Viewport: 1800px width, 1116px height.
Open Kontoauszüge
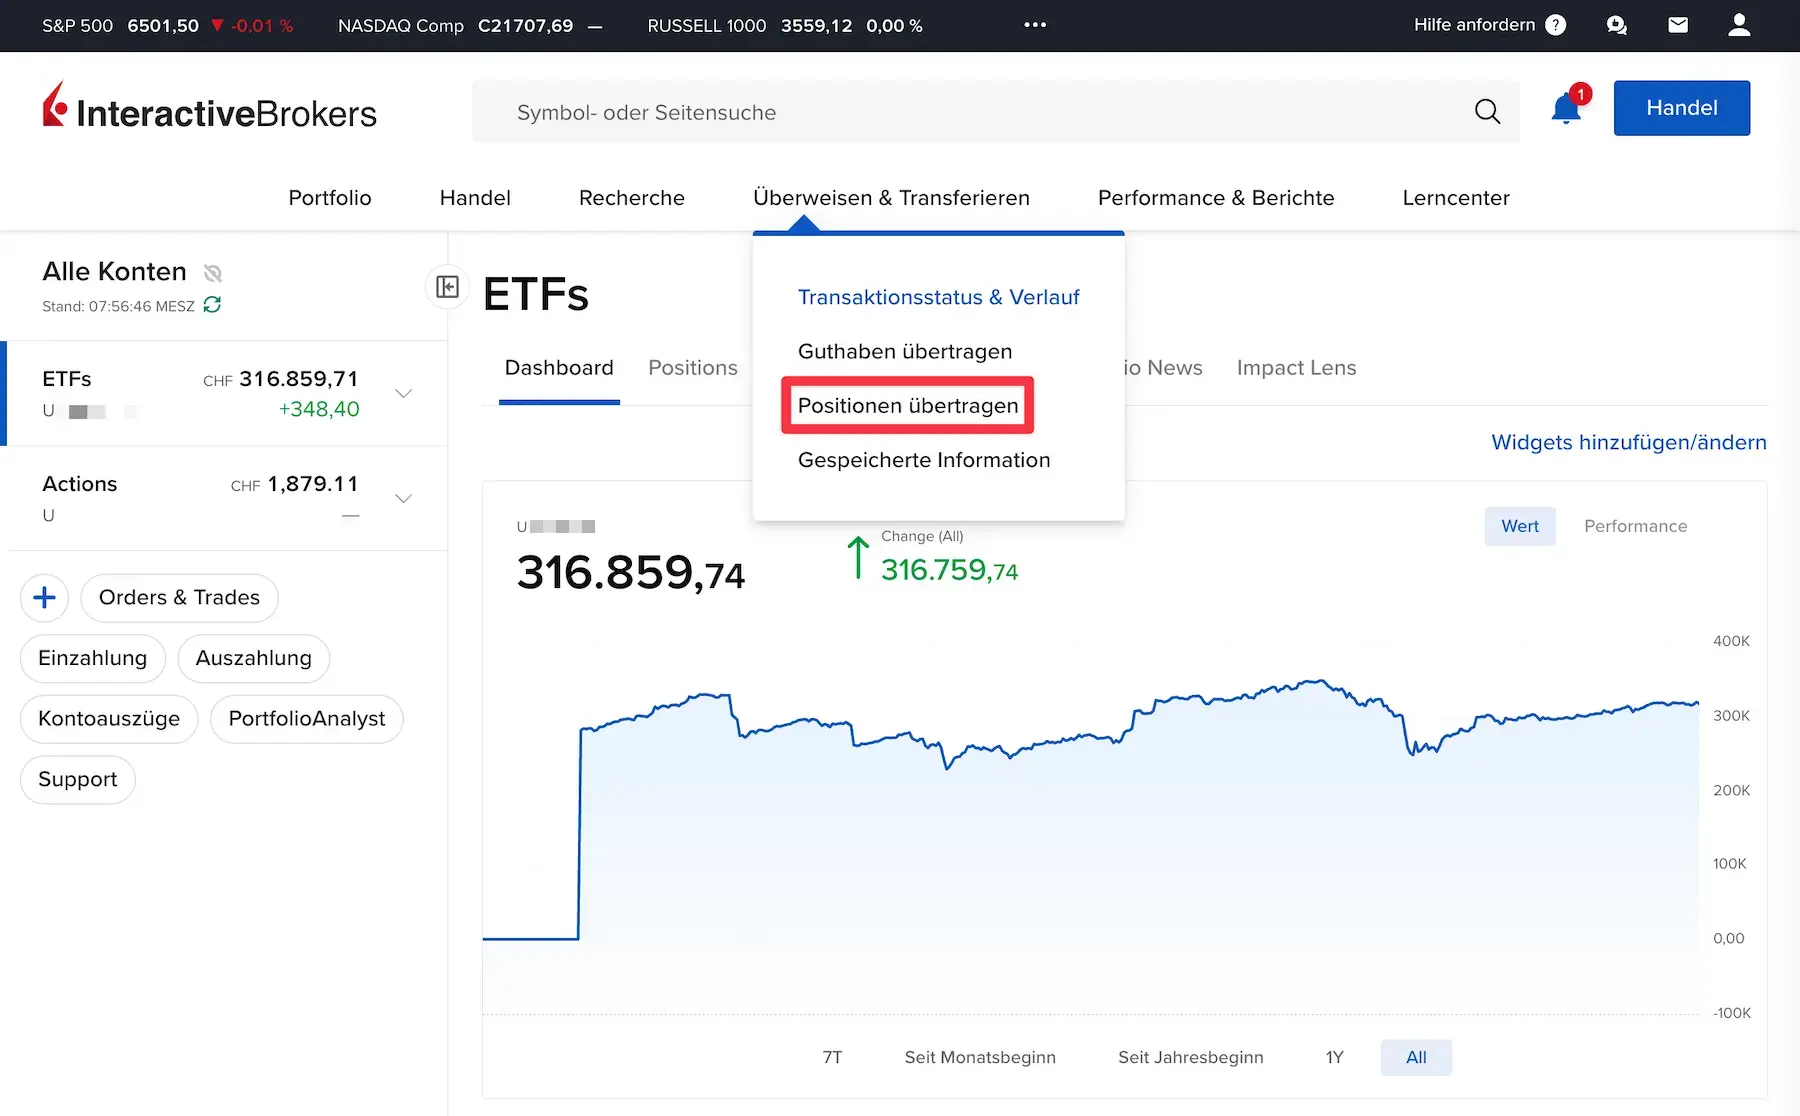(x=109, y=719)
